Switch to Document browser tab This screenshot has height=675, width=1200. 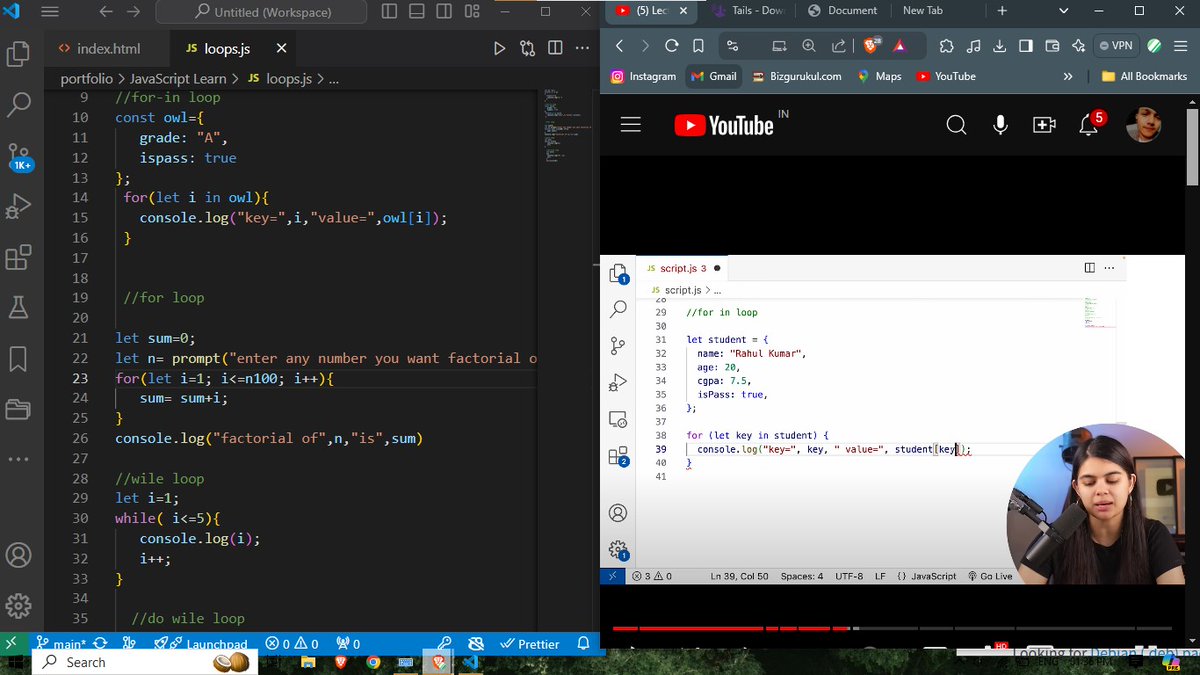point(842,11)
